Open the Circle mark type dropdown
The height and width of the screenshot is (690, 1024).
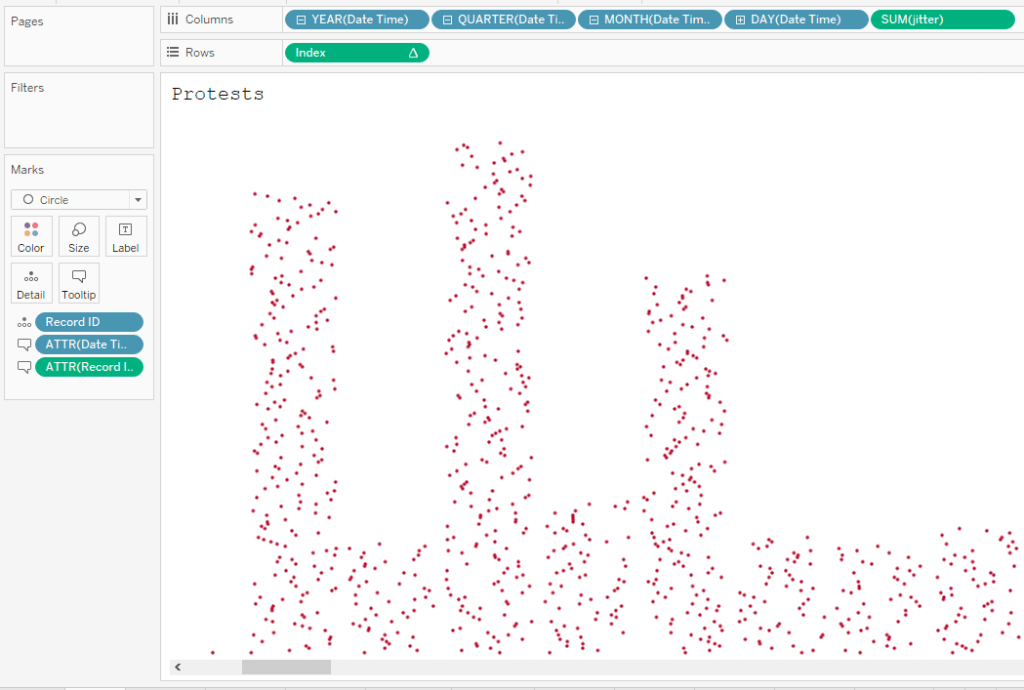(138, 200)
